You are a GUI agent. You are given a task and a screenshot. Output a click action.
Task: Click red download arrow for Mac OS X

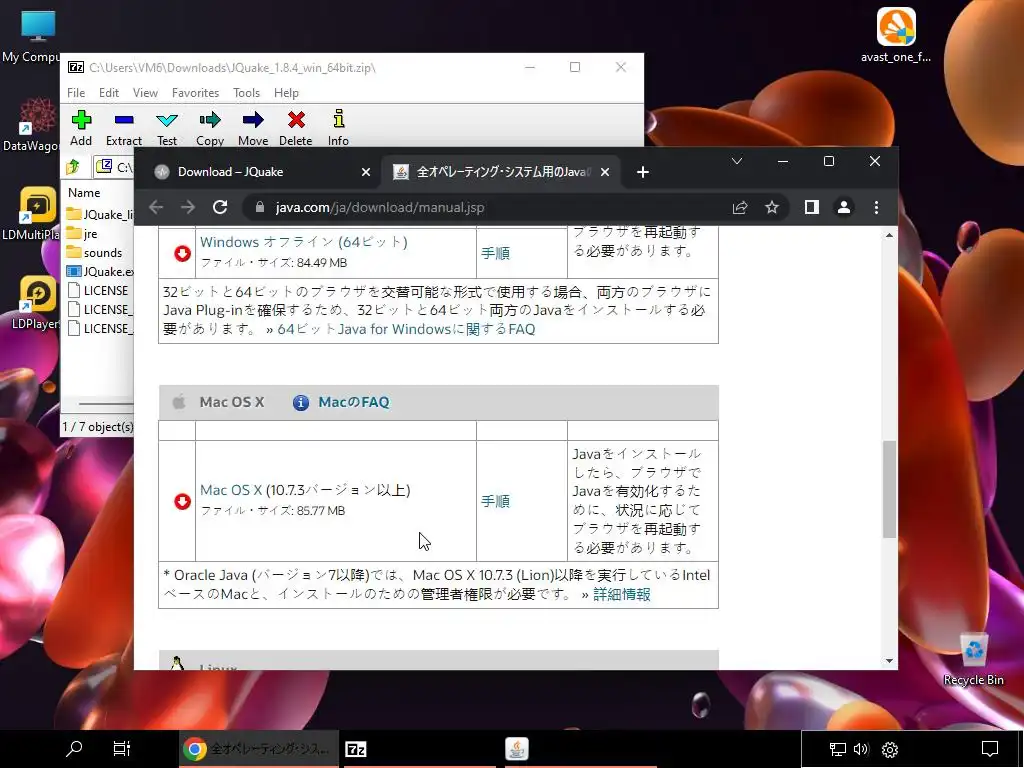[182, 502]
